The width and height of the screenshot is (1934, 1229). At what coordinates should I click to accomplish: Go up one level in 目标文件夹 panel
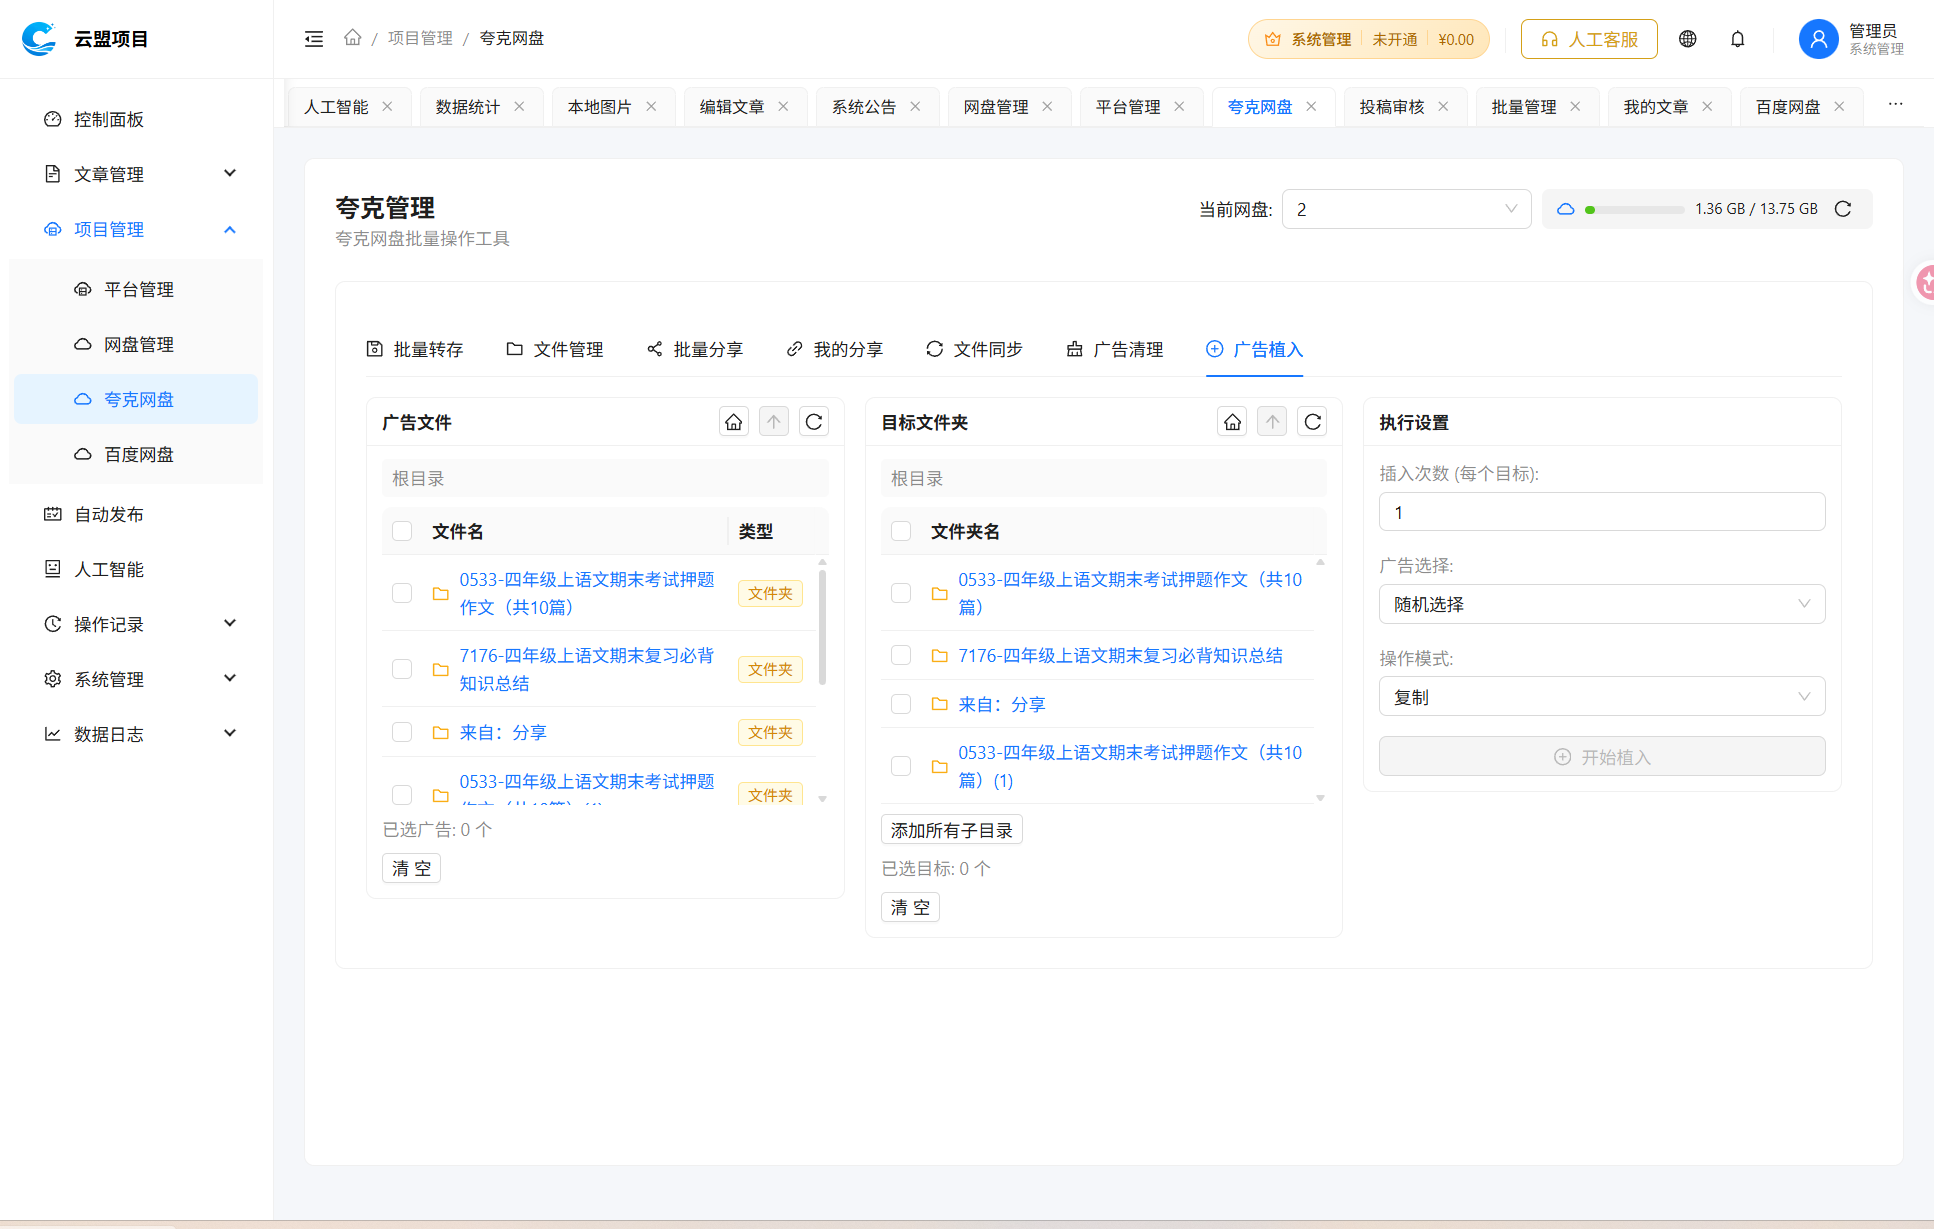click(x=1272, y=422)
